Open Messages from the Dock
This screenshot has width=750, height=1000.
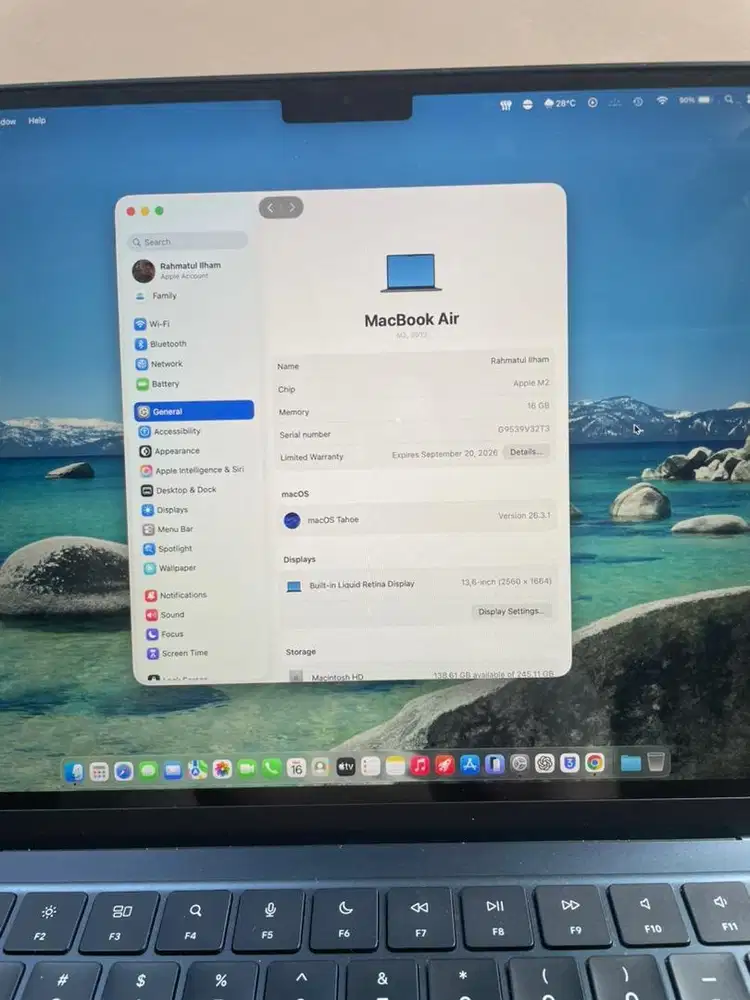148,770
